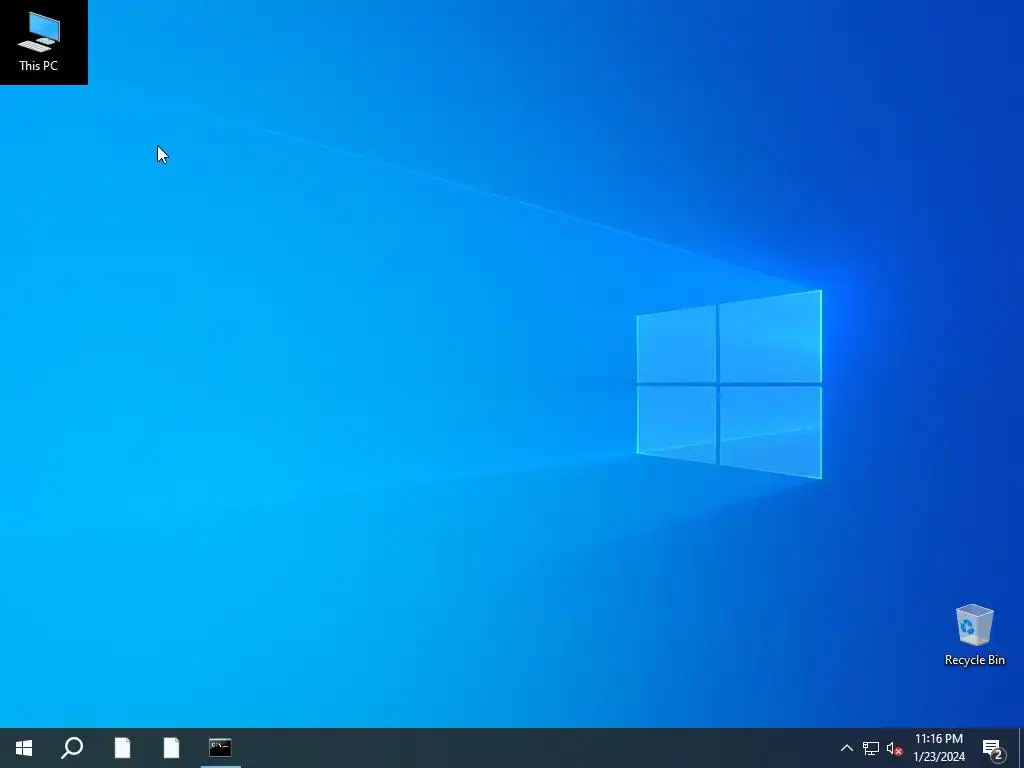The height and width of the screenshot is (768, 1024).
Task: Open the network status tray icon
Action: (871, 748)
